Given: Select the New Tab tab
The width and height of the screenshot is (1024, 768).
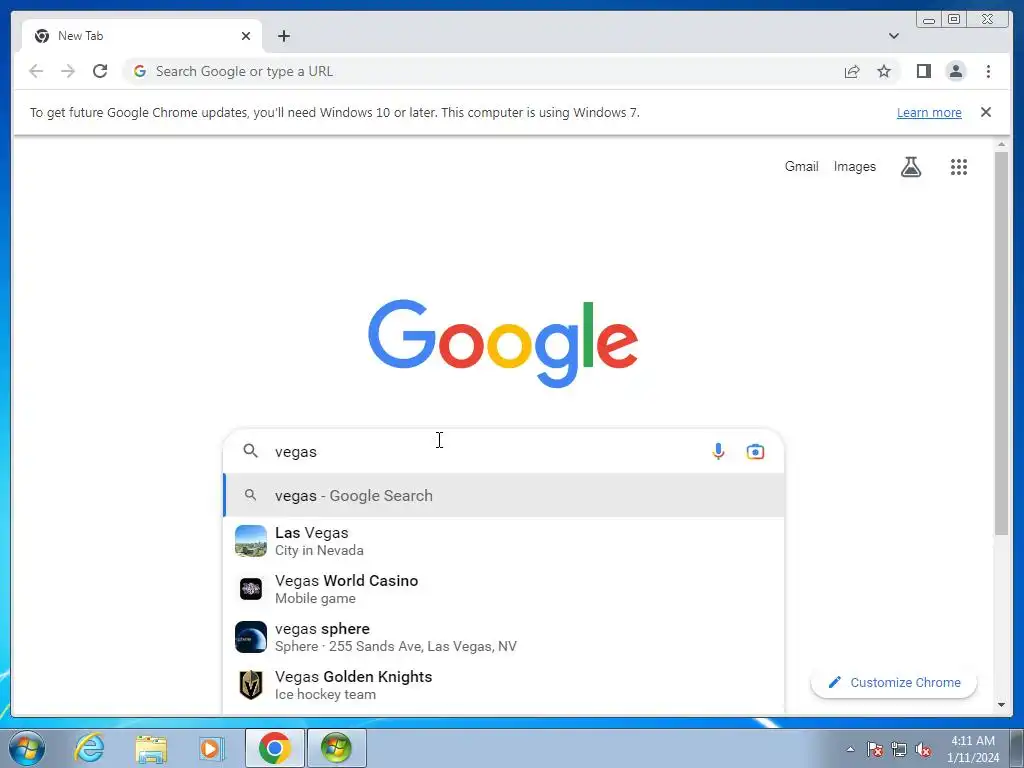Looking at the screenshot, I should pyautogui.click(x=142, y=36).
